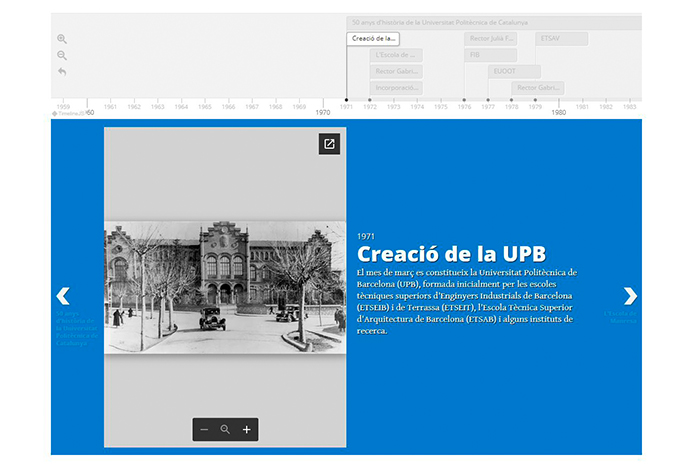The image size is (700, 467).
Task: Open the 'EUOOT' timeline marker
Action: coord(514,72)
